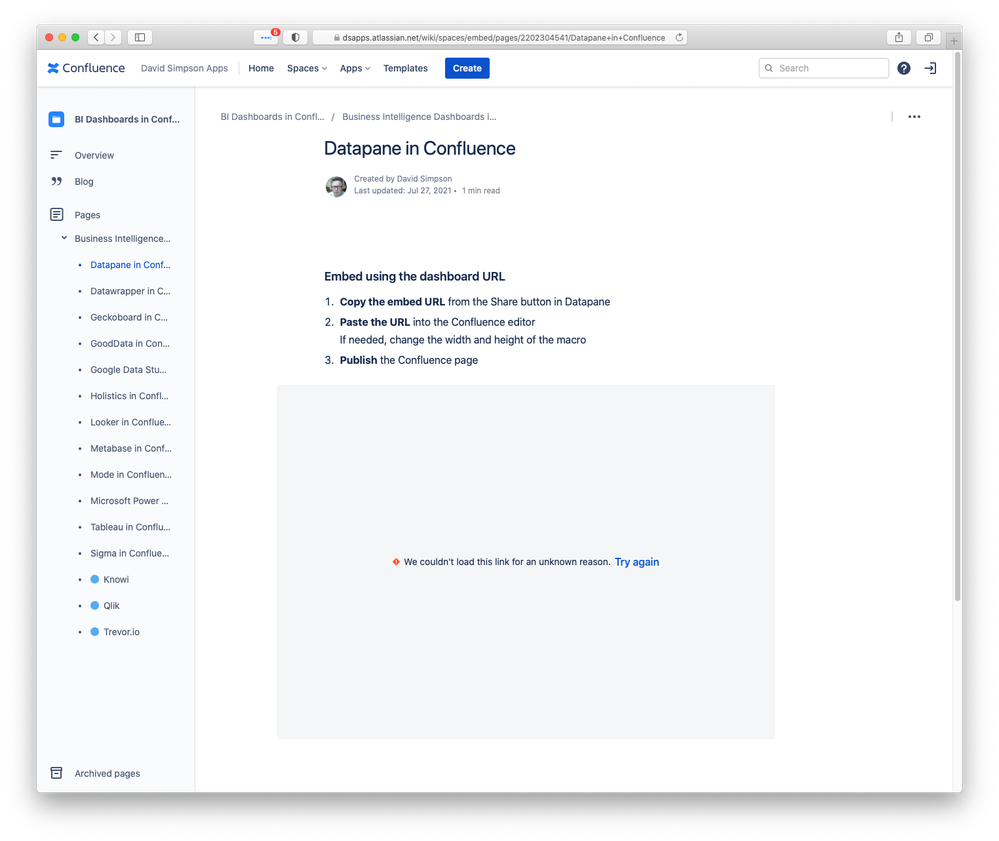Click the privacy shield icon
Viewport: 999px width, 841px height.
295,38
